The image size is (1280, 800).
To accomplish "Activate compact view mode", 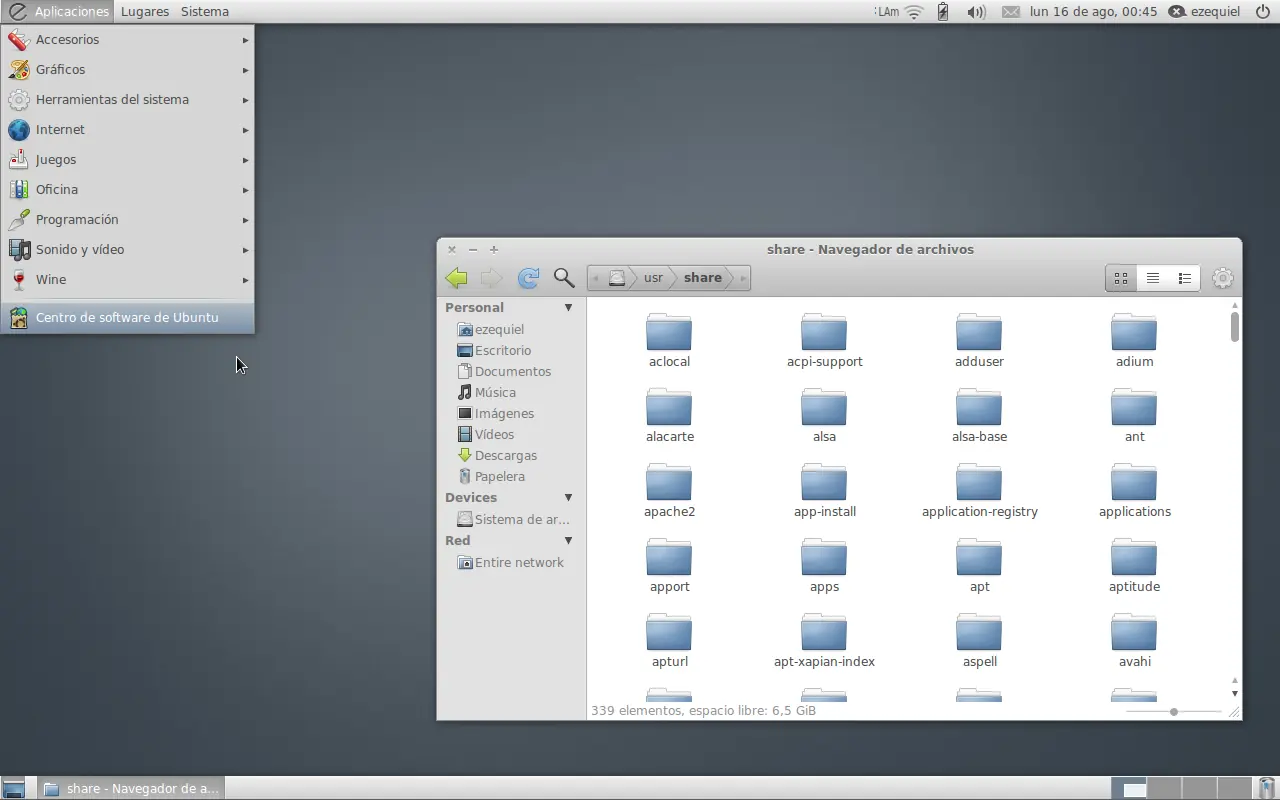I will (x=1184, y=277).
